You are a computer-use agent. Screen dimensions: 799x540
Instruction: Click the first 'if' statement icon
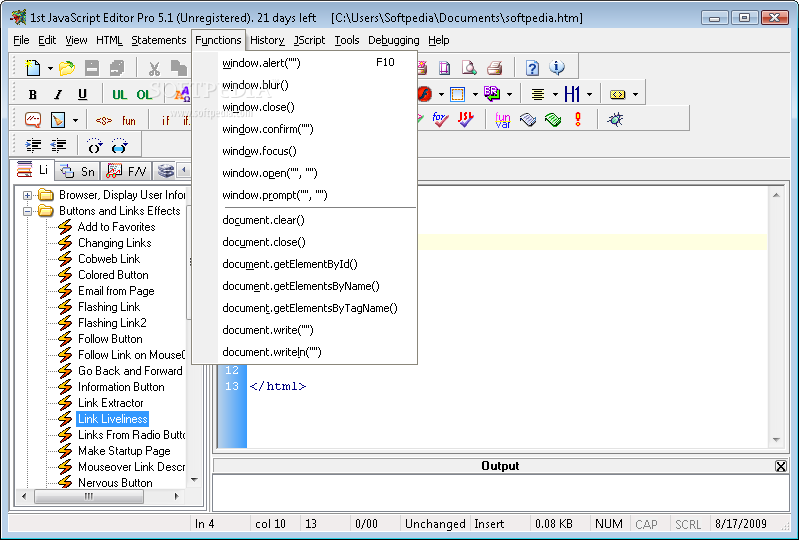(166, 121)
